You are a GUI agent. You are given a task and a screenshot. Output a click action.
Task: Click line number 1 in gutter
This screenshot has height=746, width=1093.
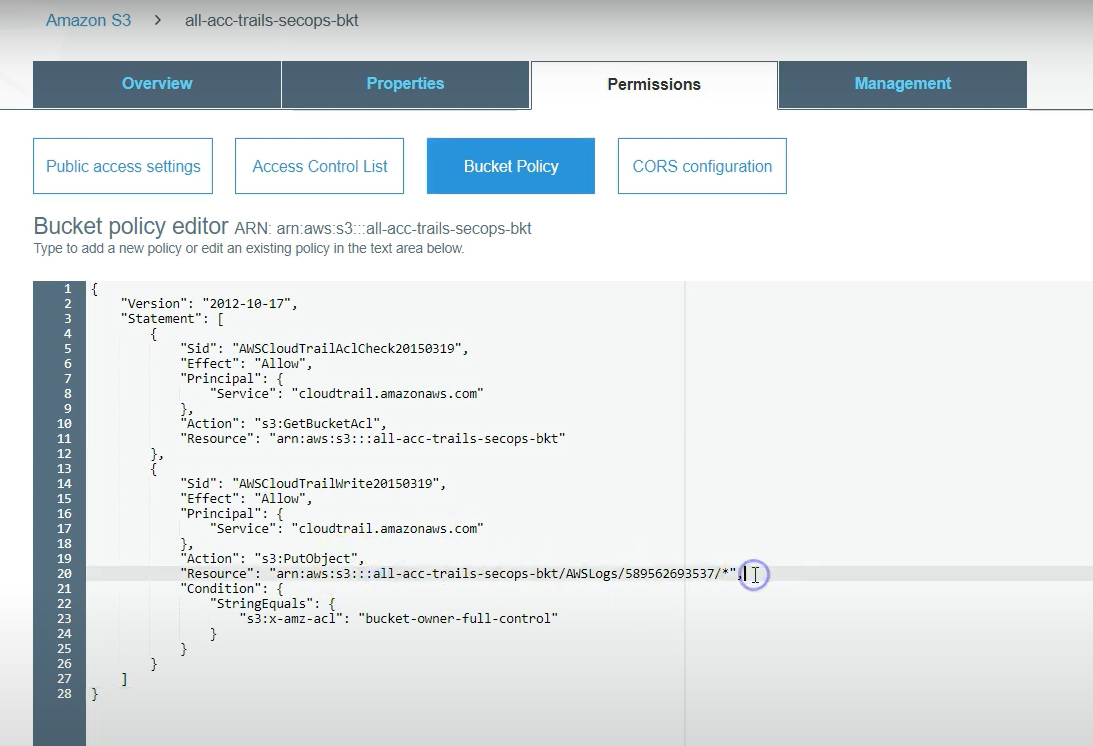point(68,289)
